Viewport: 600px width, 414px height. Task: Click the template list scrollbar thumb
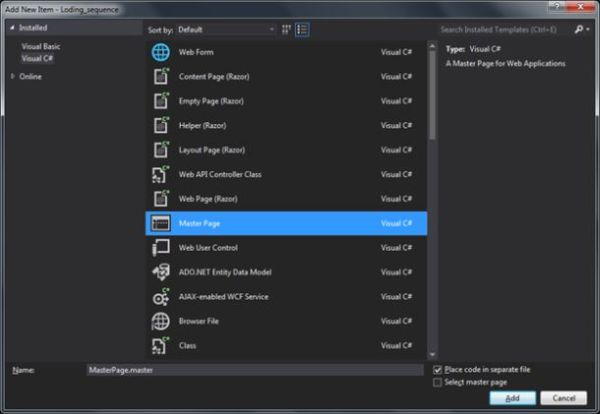(432, 95)
